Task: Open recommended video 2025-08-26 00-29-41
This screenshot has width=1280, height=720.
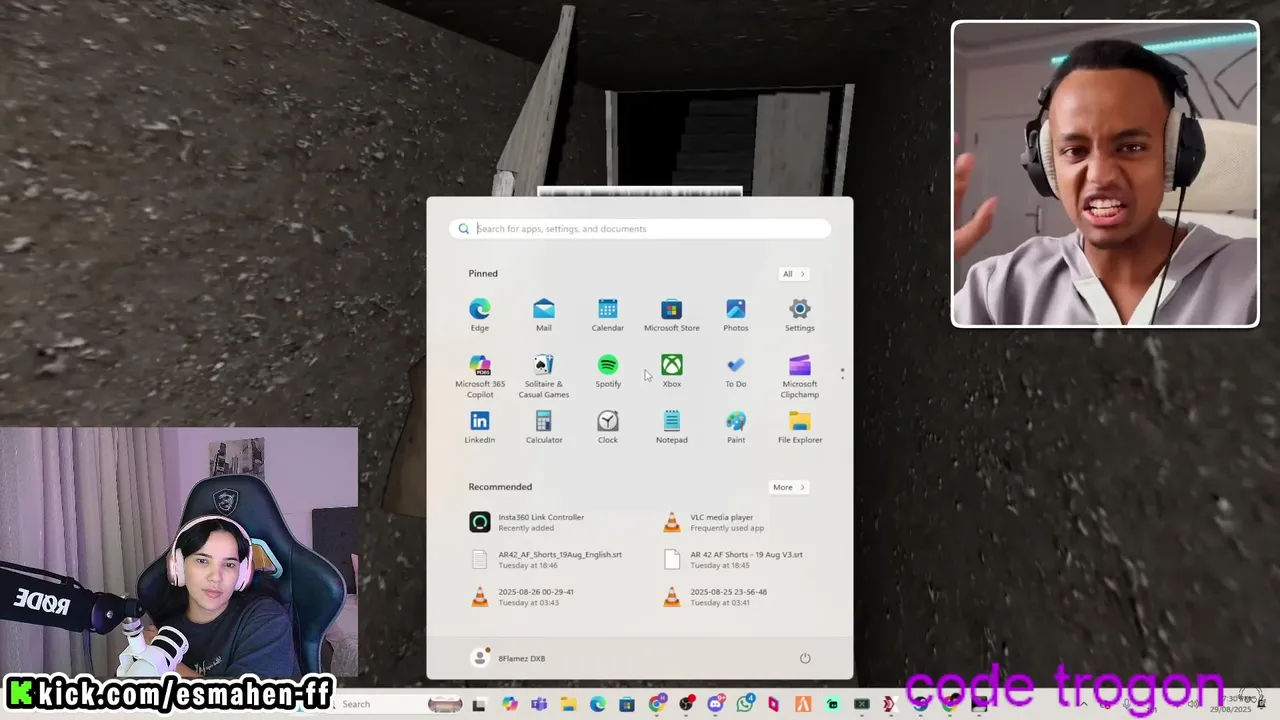Action: tap(524, 597)
